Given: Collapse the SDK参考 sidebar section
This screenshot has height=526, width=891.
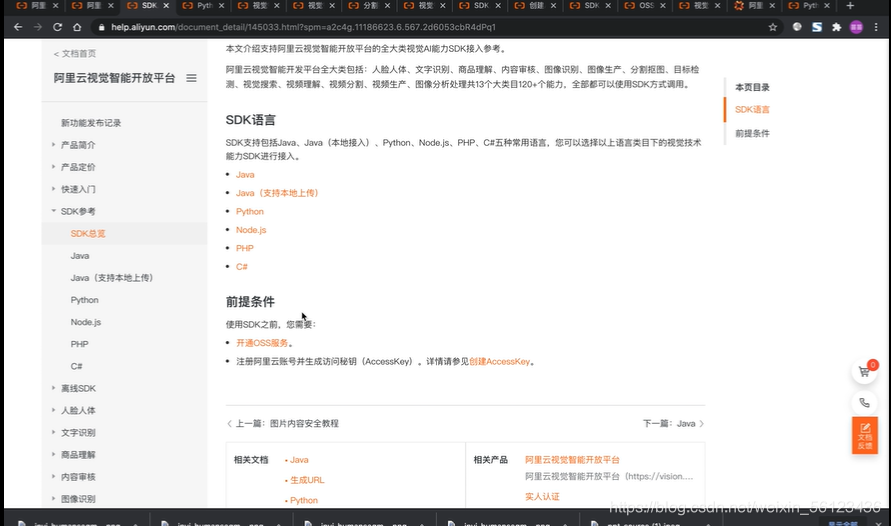Looking at the screenshot, I should [x=78, y=211].
